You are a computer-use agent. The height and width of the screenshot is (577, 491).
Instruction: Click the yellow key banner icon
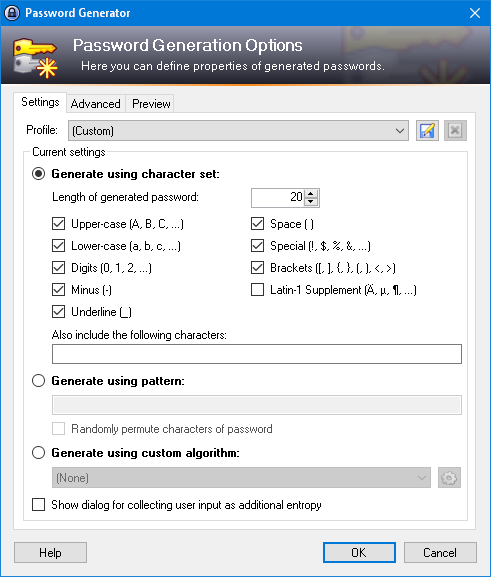tap(35, 58)
